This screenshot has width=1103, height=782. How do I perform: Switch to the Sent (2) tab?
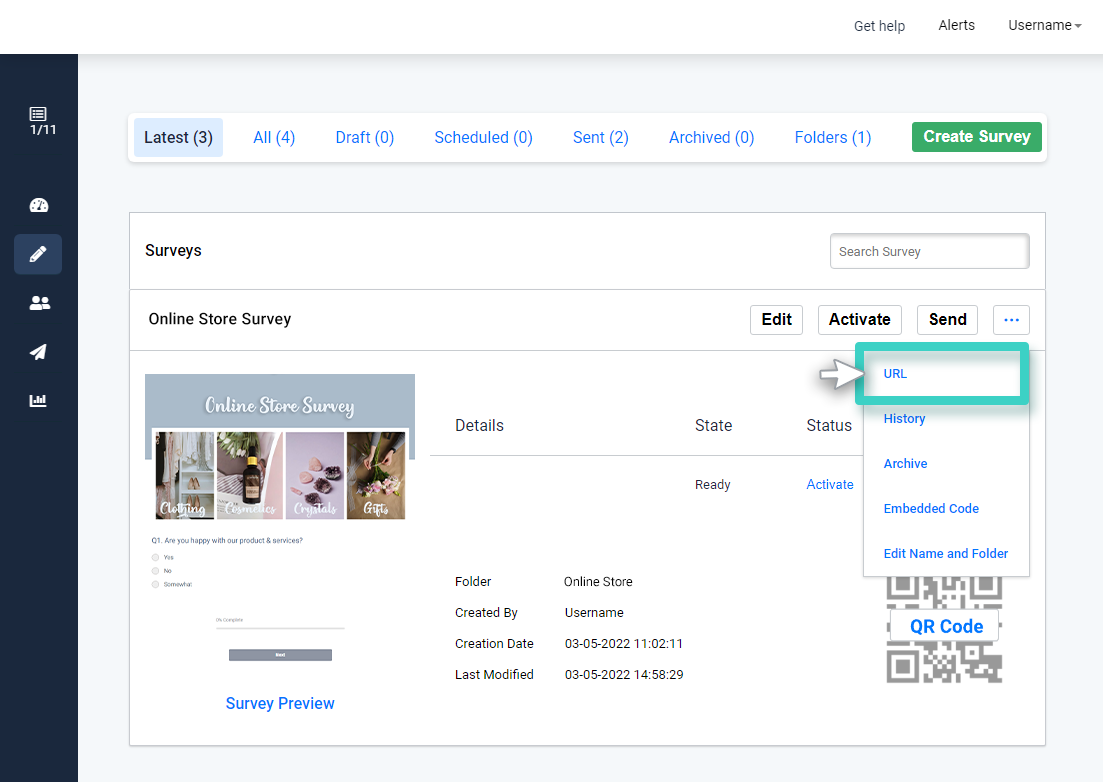pyautogui.click(x=601, y=137)
